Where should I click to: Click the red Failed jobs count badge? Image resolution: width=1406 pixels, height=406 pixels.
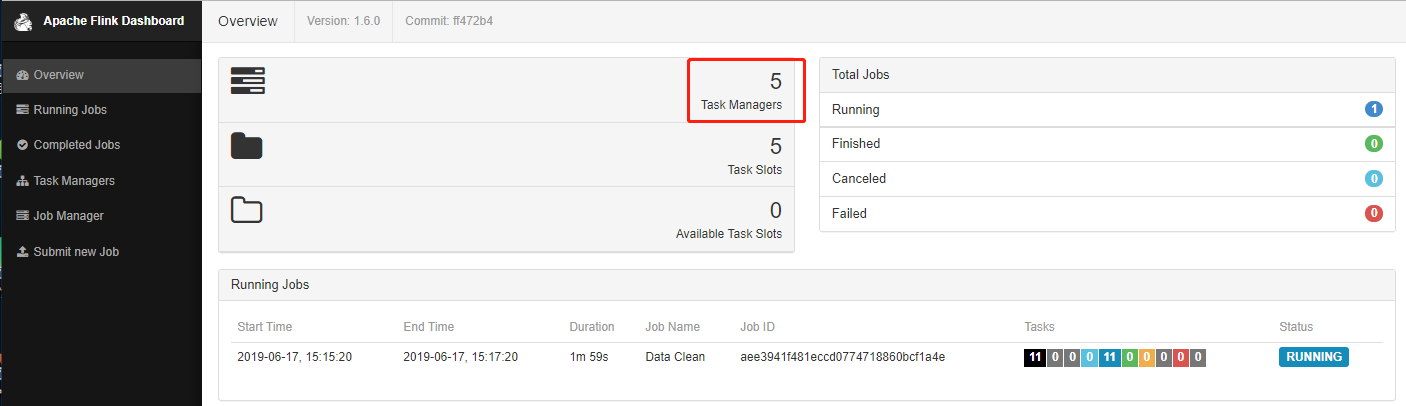click(1374, 213)
